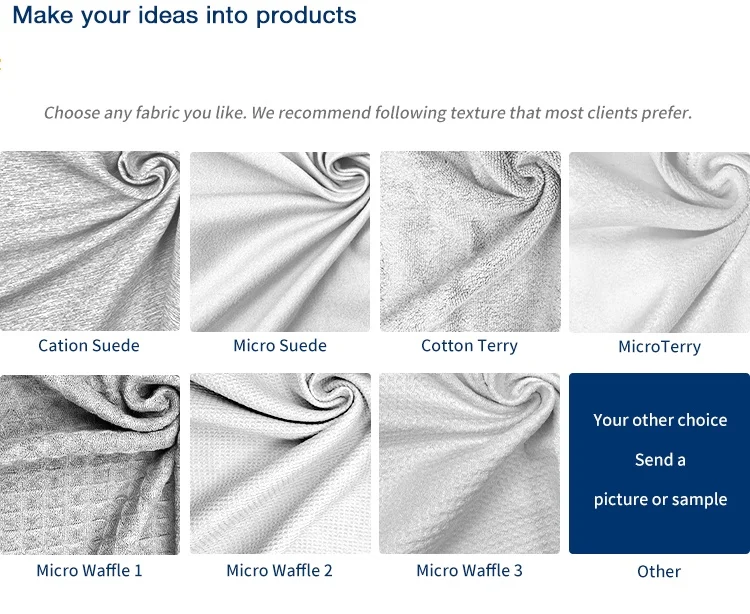Click the "Micro Suede" caption
This screenshot has width=750, height=614.
(x=280, y=346)
